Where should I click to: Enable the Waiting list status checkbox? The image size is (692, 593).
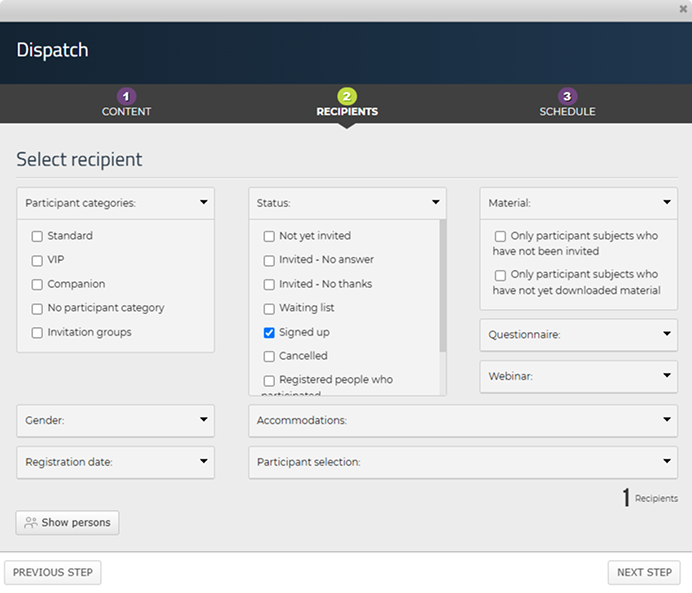[x=269, y=308]
